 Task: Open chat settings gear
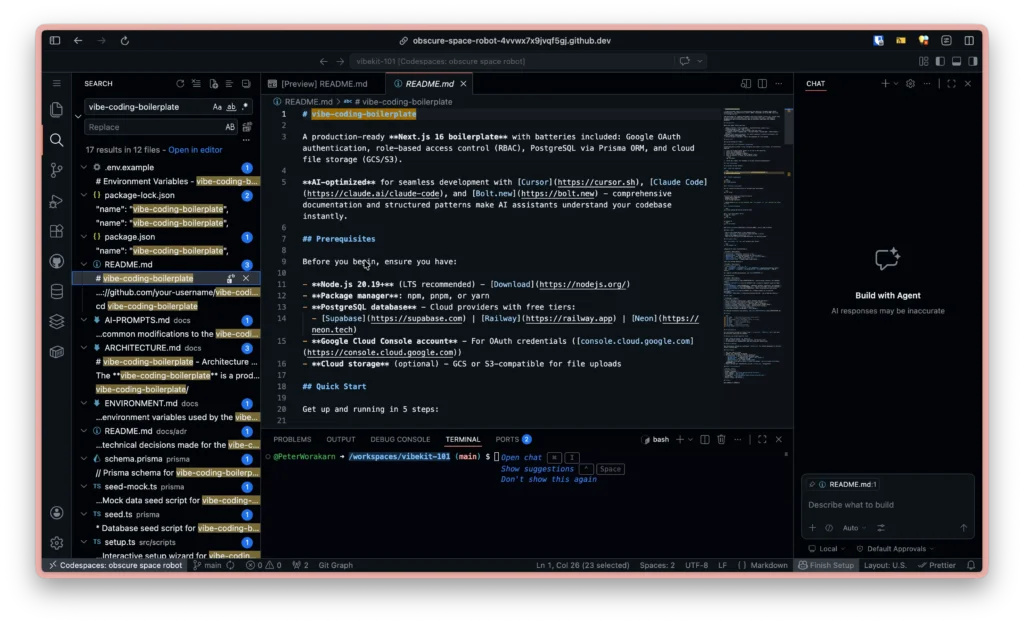coord(910,84)
